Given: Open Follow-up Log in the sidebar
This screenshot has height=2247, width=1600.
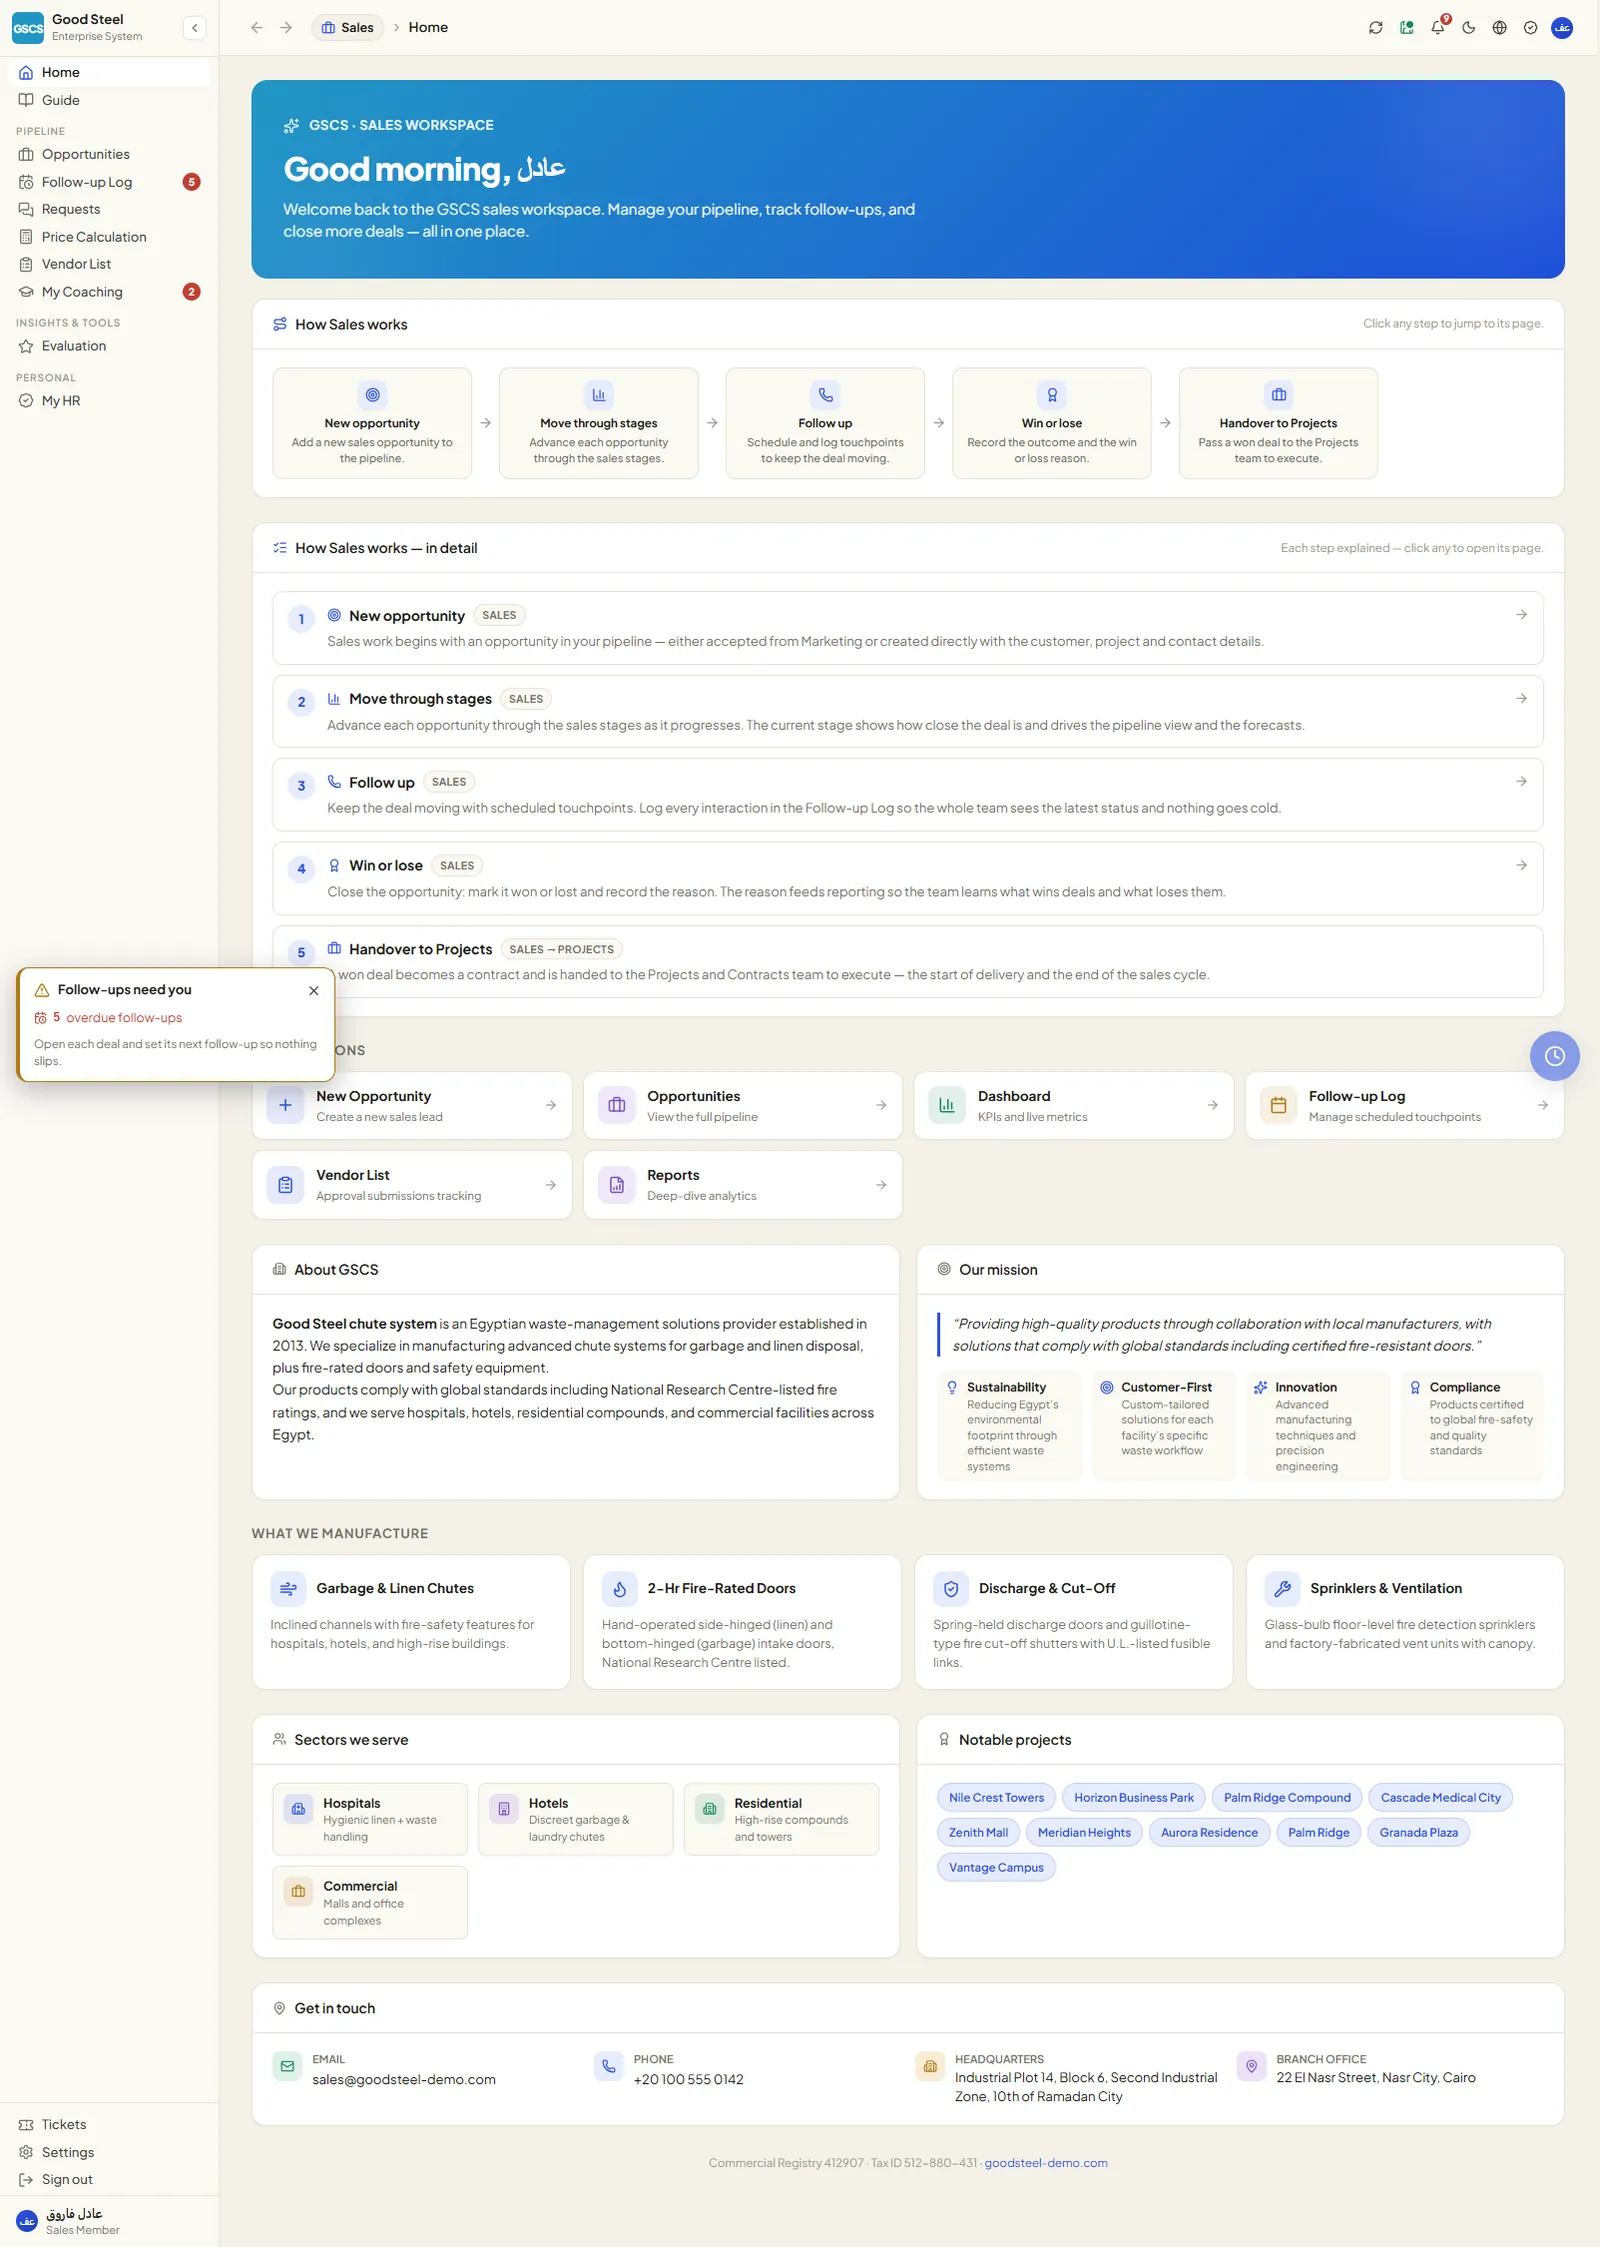Looking at the screenshot, I should tap(109, 182).
